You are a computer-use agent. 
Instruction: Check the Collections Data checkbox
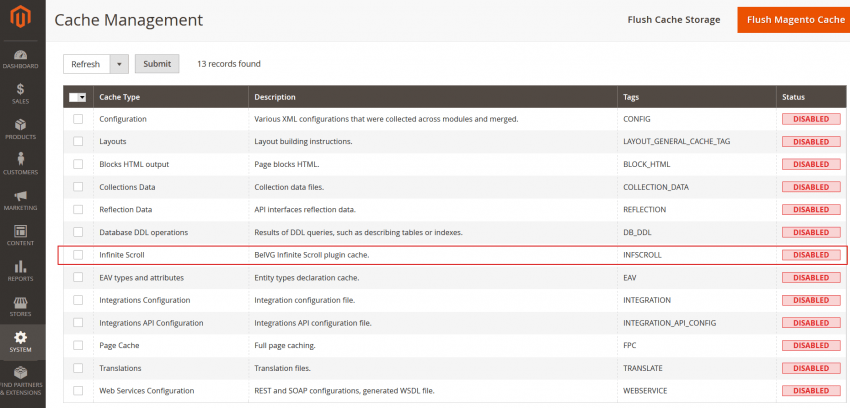tap(78, 187)
